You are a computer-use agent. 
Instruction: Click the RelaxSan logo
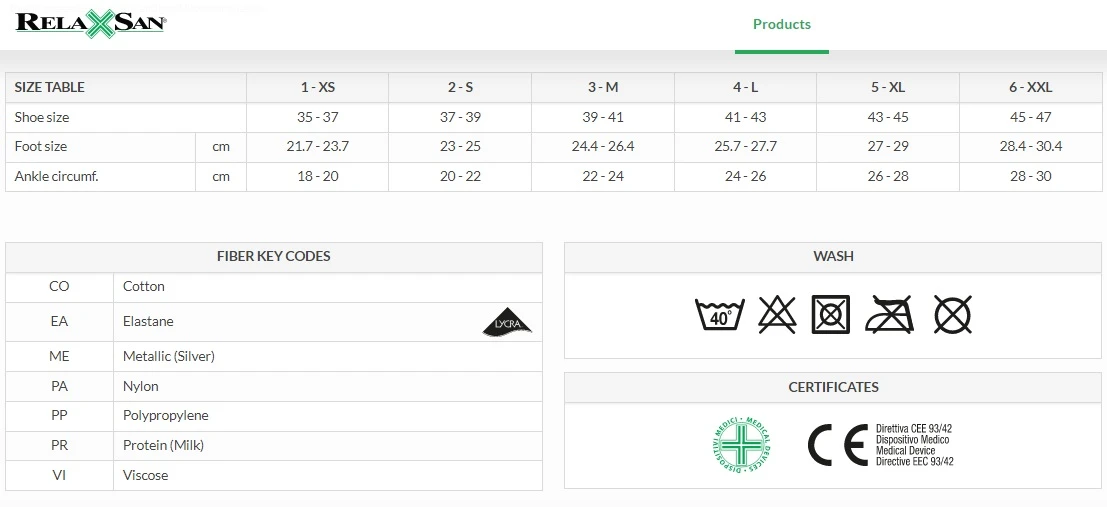[x=90, y=24]
